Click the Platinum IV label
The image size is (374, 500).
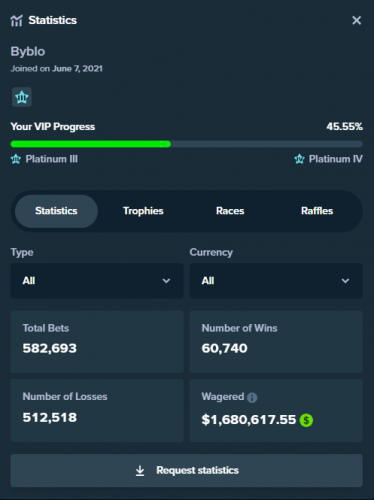[x=336, y=159]
